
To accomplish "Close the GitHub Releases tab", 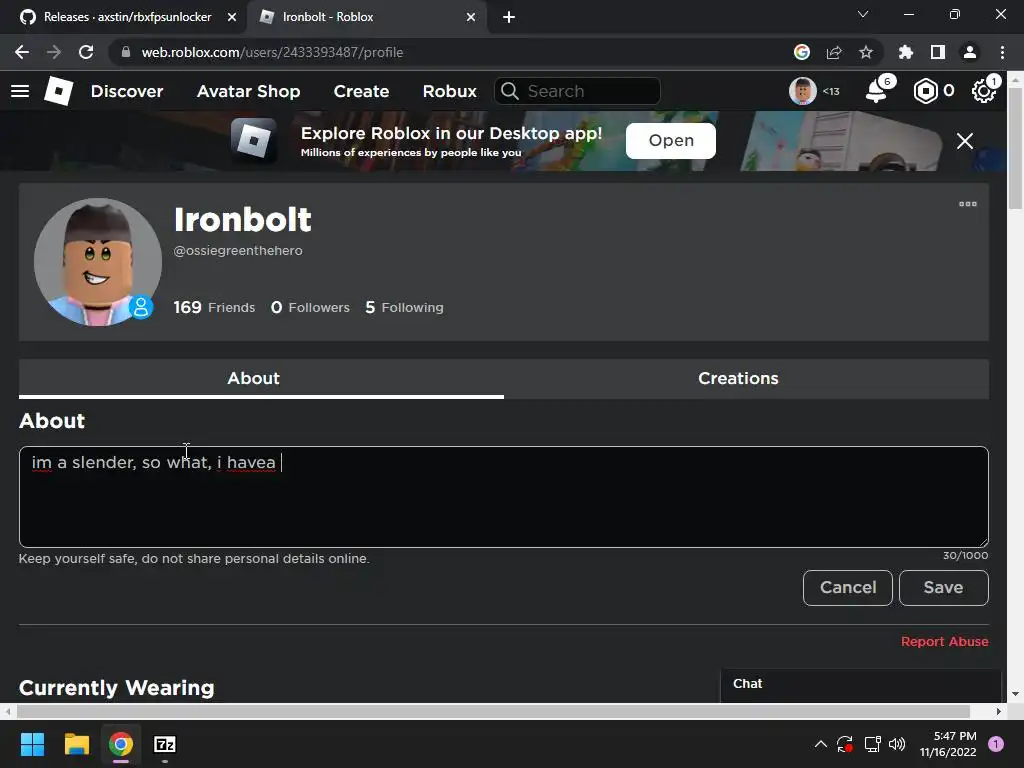I will click(232, 18).
